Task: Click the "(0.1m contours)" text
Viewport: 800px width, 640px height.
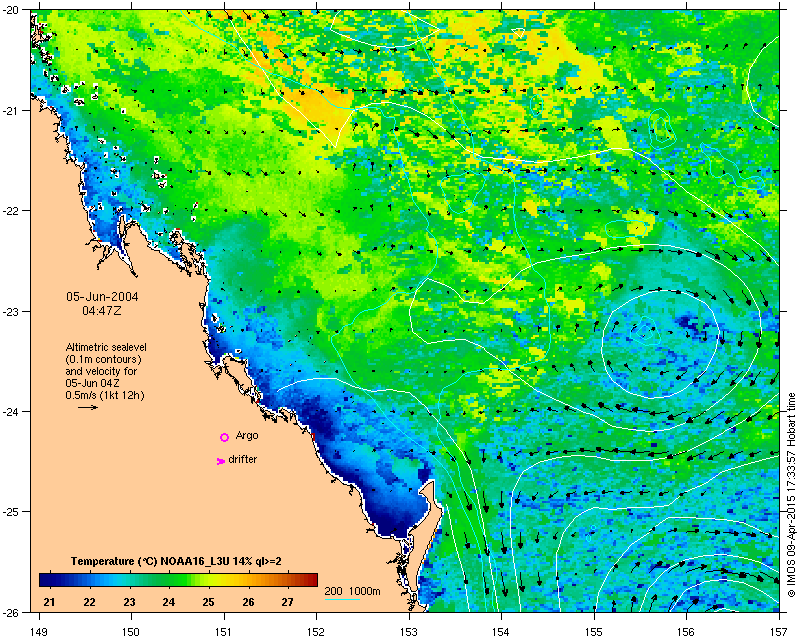Action: point(104,359)
